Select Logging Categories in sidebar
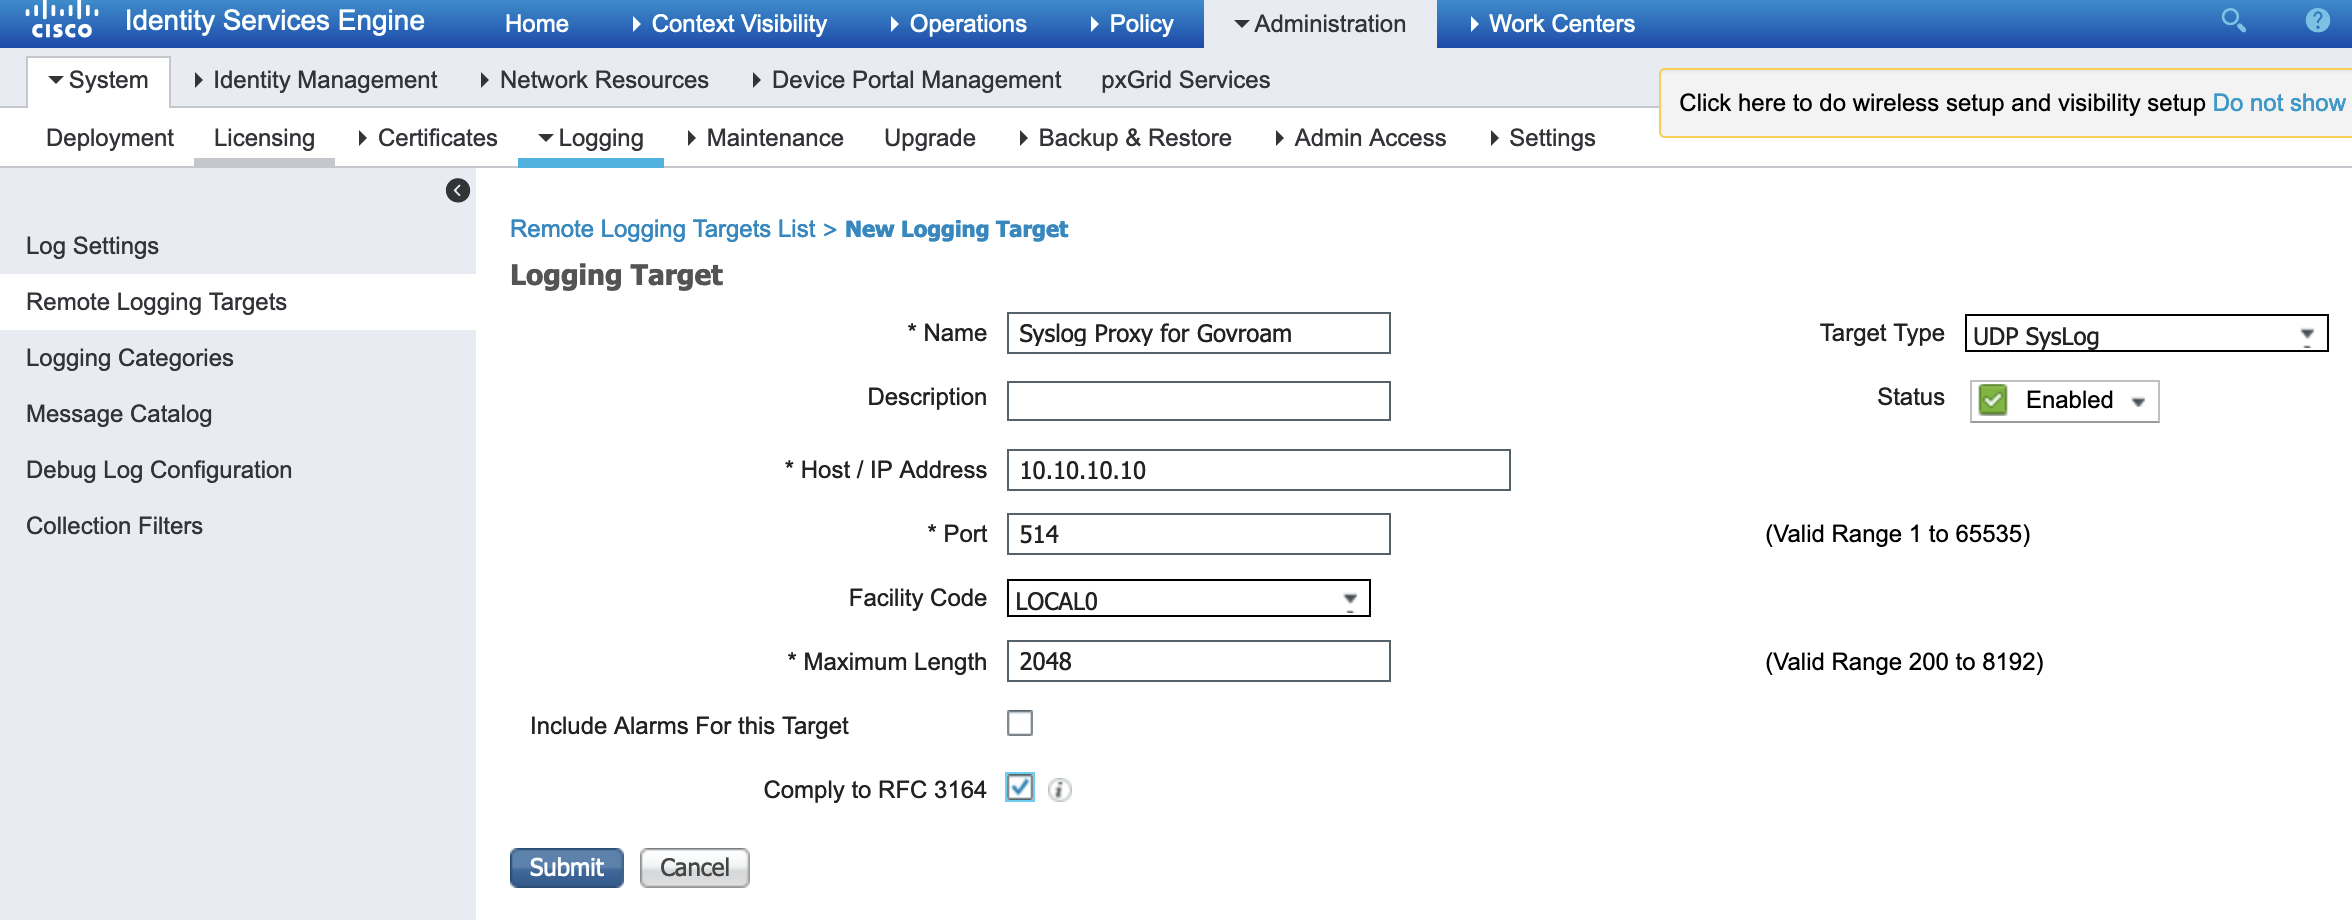The height and width of the screenshot is (920, 2352). click(130, 358)
